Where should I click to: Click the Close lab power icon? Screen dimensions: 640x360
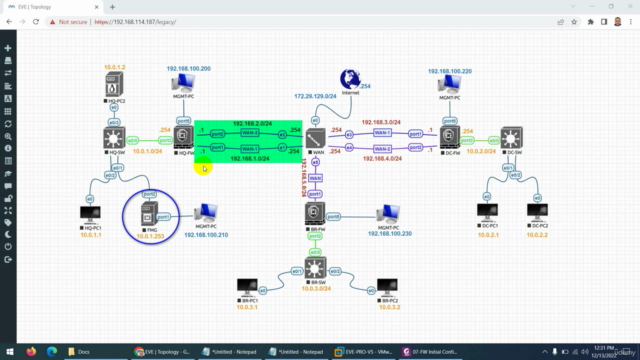(x=8, y=247)
